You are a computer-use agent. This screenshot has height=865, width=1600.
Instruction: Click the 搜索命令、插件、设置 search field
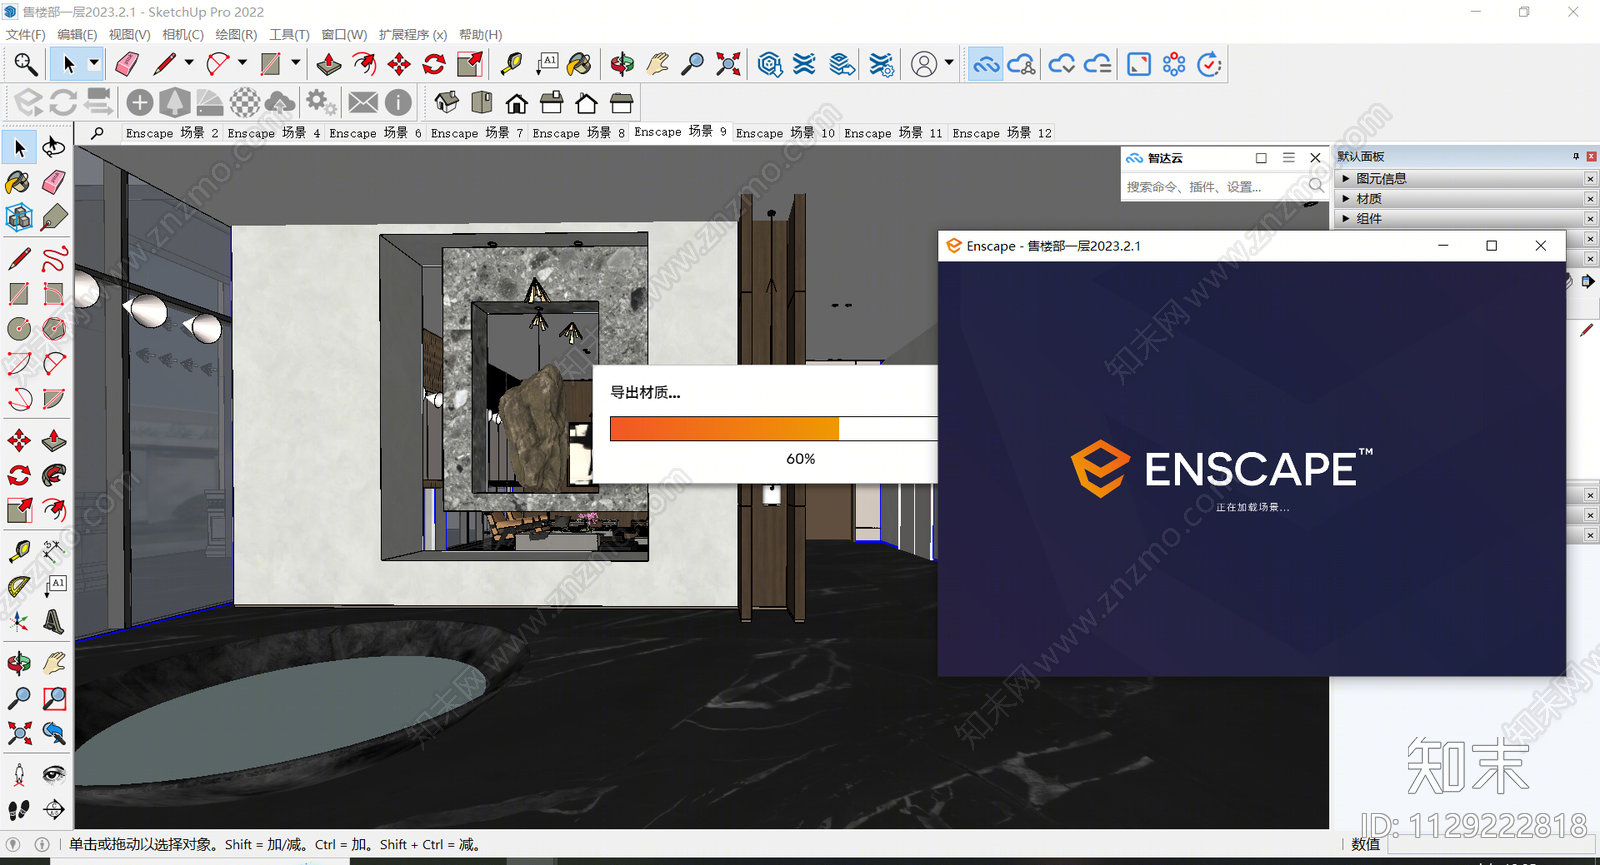[1214, 186]
